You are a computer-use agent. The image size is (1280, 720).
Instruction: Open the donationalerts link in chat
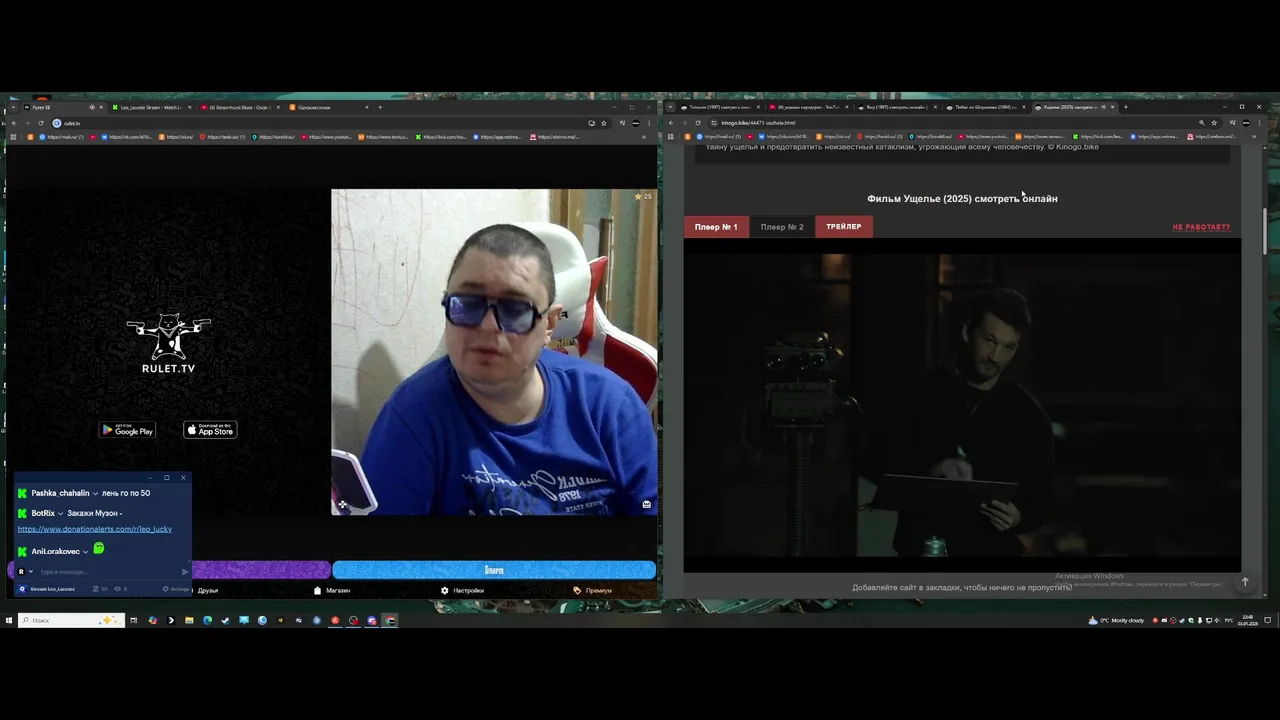tap(95, 529)
